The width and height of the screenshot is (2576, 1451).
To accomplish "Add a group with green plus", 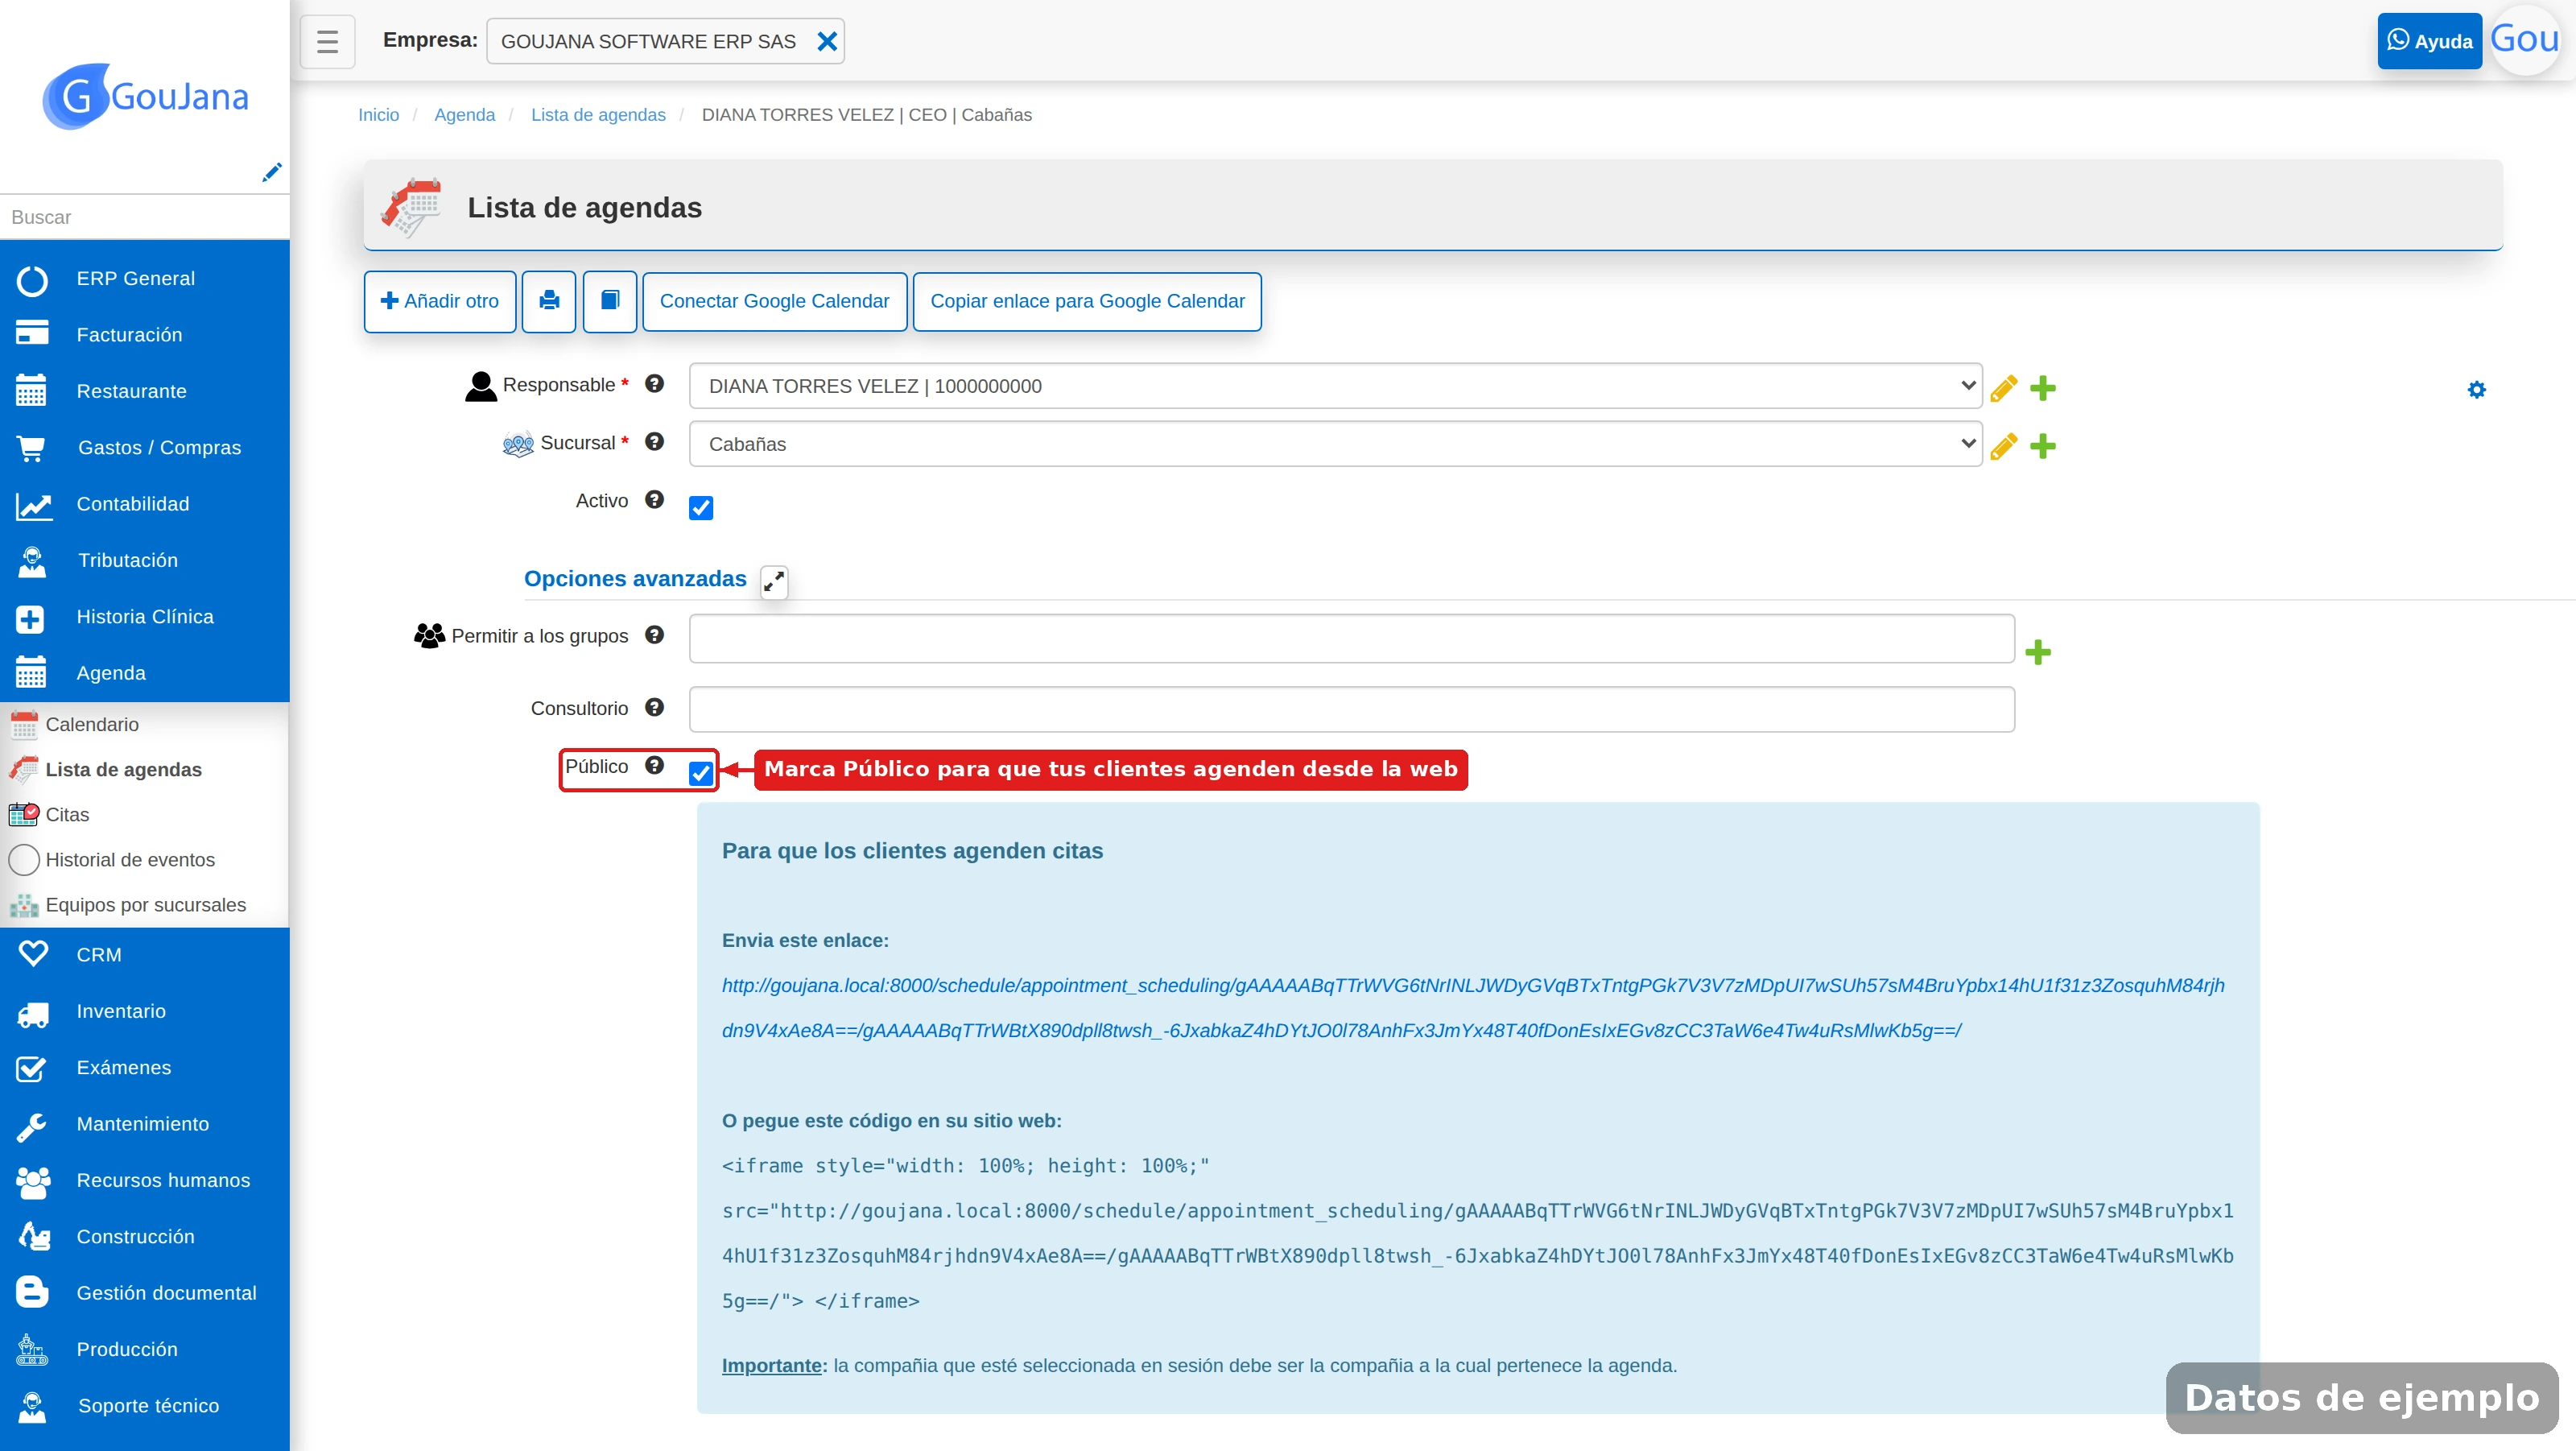I will (x=2038, y=653).
